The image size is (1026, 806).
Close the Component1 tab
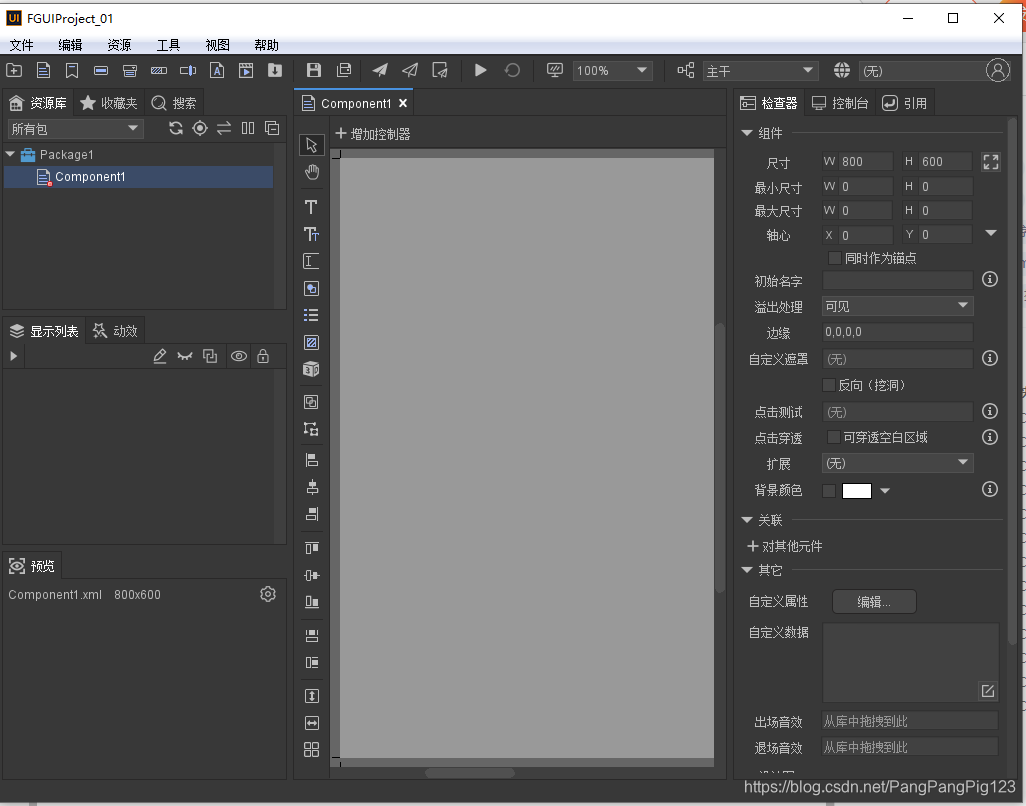[x=403, y=103]
